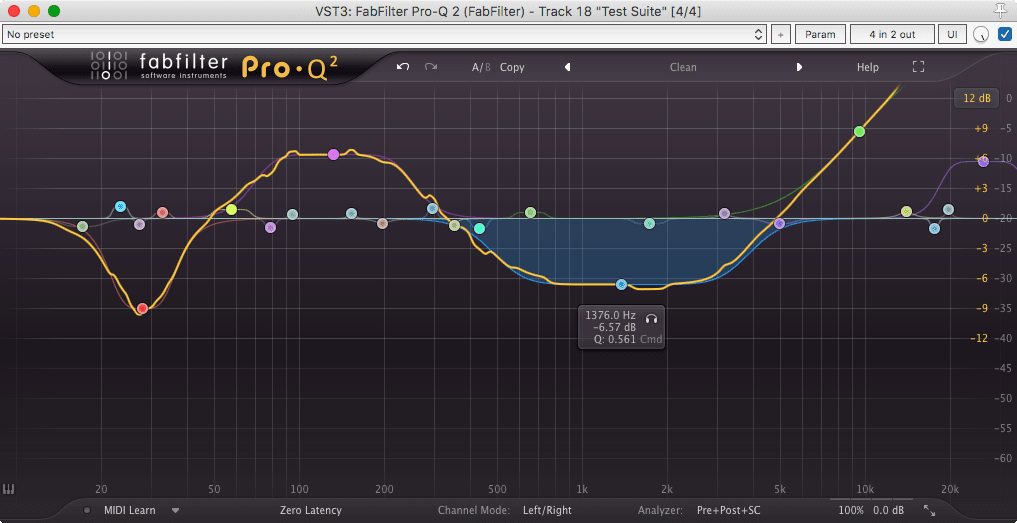The image size is (1017, 523).
Task: Load the next preset with right arrow
Action: pos(799,67)
